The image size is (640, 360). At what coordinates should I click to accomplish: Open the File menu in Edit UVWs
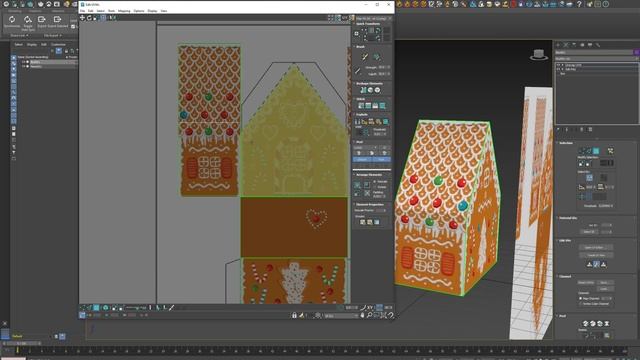82,11
